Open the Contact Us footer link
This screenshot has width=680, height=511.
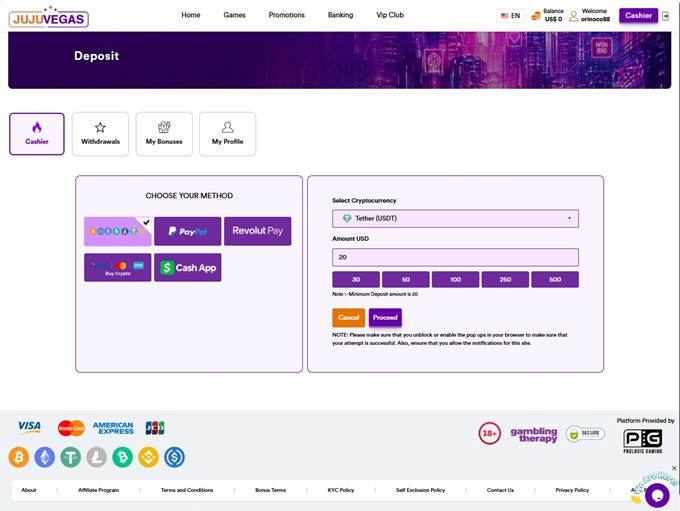point(500,490)
